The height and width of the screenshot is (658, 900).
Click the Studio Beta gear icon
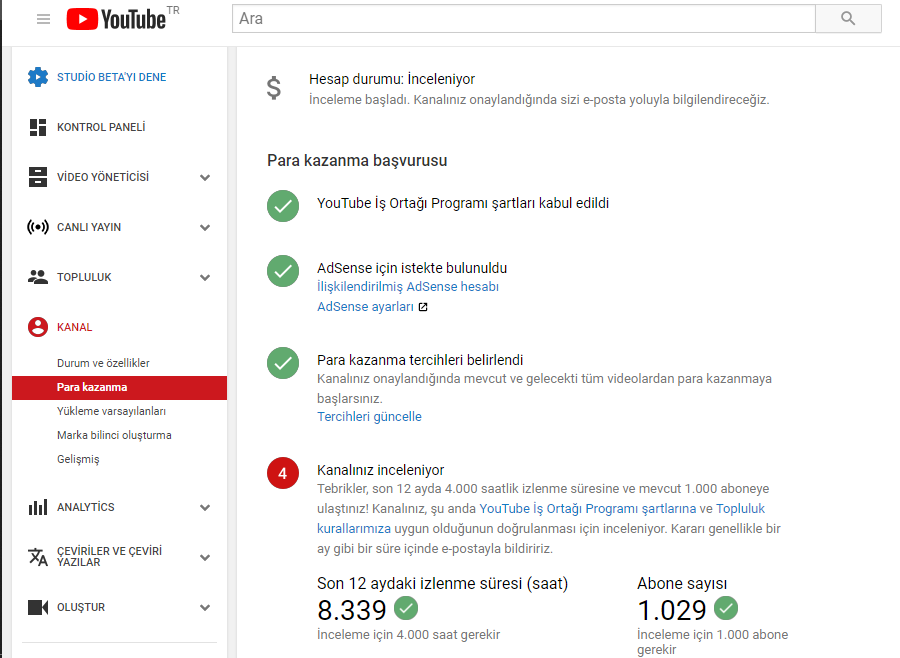(38, 77)
